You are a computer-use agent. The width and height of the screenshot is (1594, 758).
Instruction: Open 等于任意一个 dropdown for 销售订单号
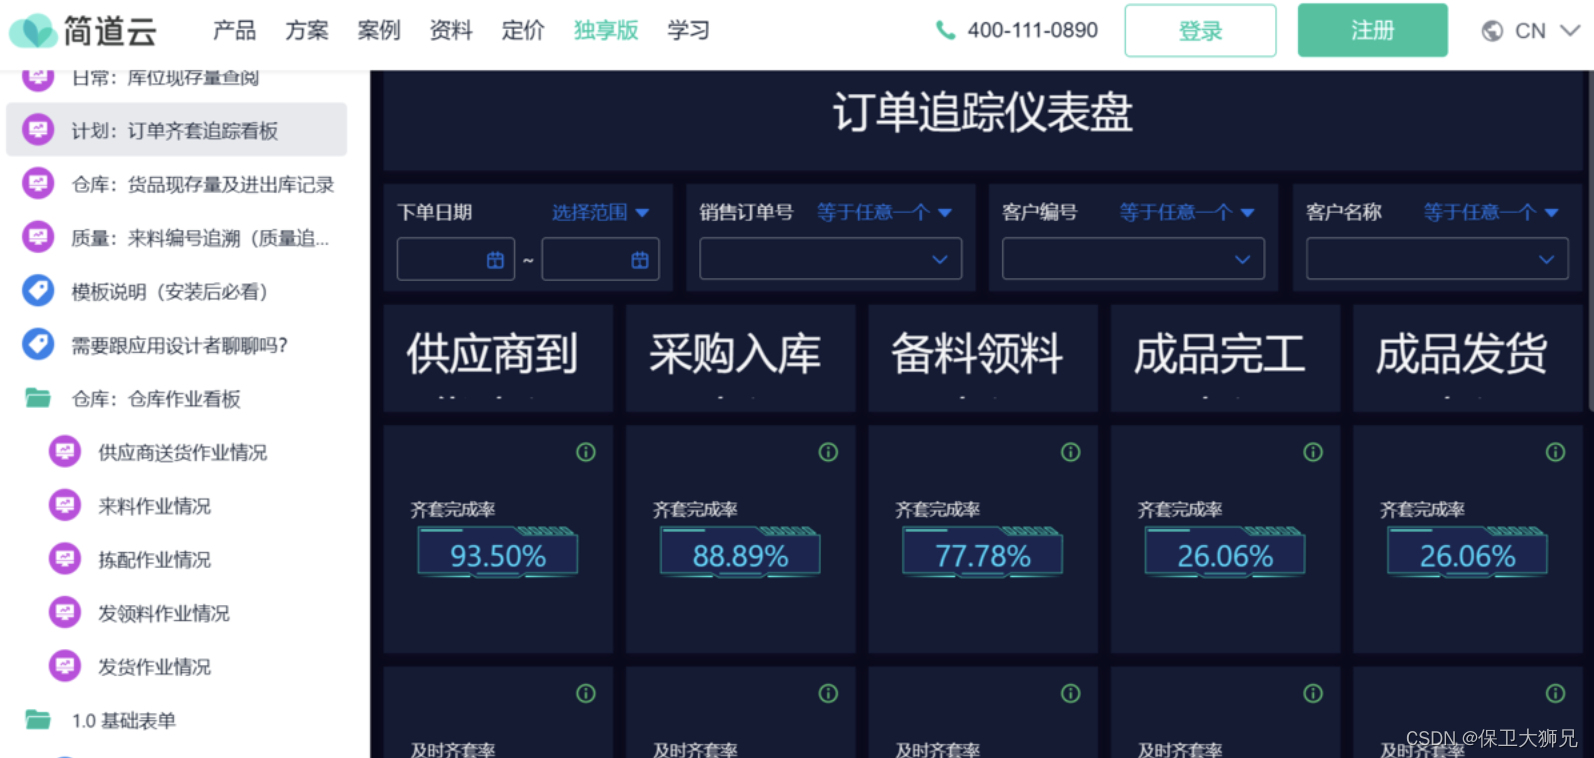point(884,212)
